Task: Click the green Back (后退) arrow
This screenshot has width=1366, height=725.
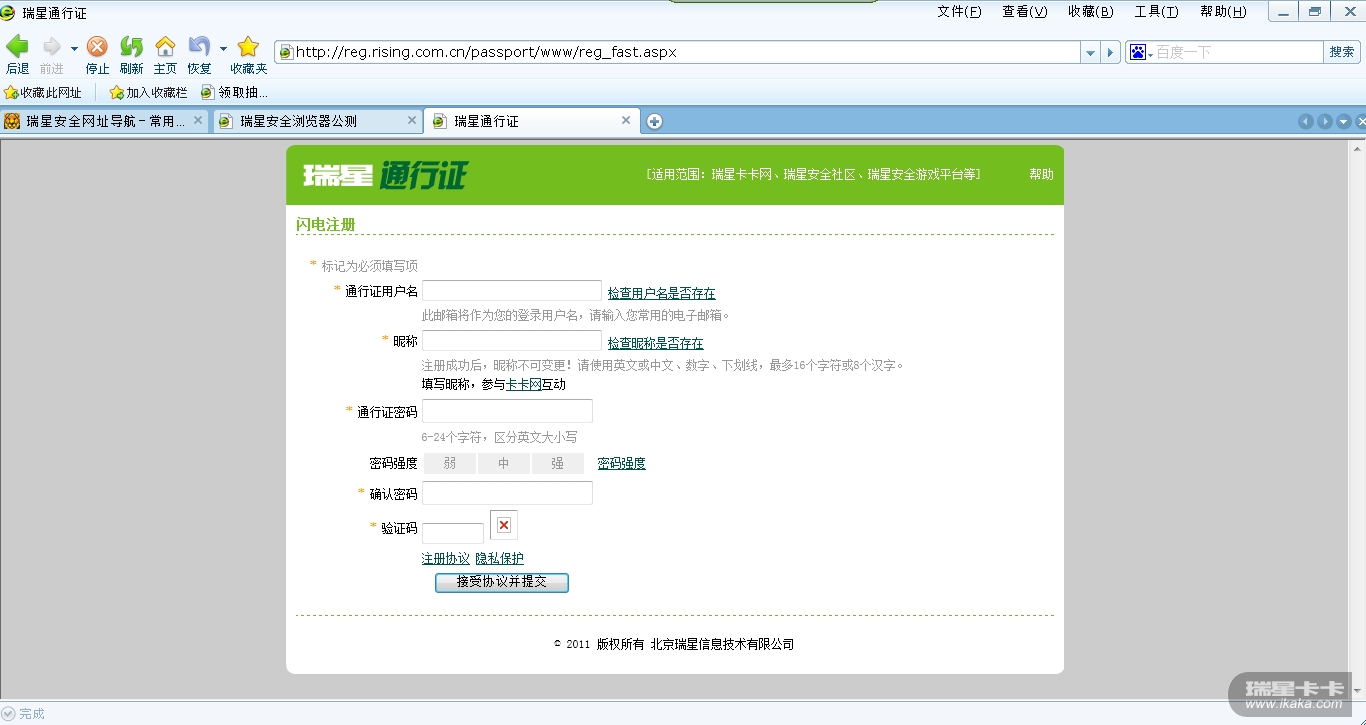Action: pyautogui.click(x=17, y=47)
